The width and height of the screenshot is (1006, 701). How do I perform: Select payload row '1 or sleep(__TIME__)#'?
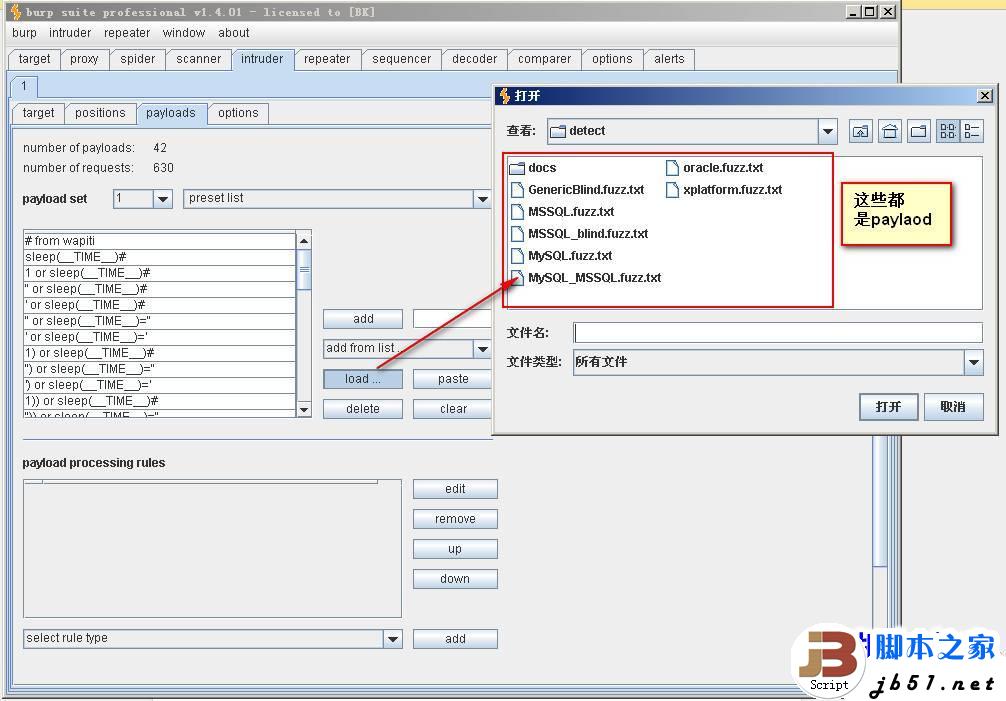pos(159,273)
